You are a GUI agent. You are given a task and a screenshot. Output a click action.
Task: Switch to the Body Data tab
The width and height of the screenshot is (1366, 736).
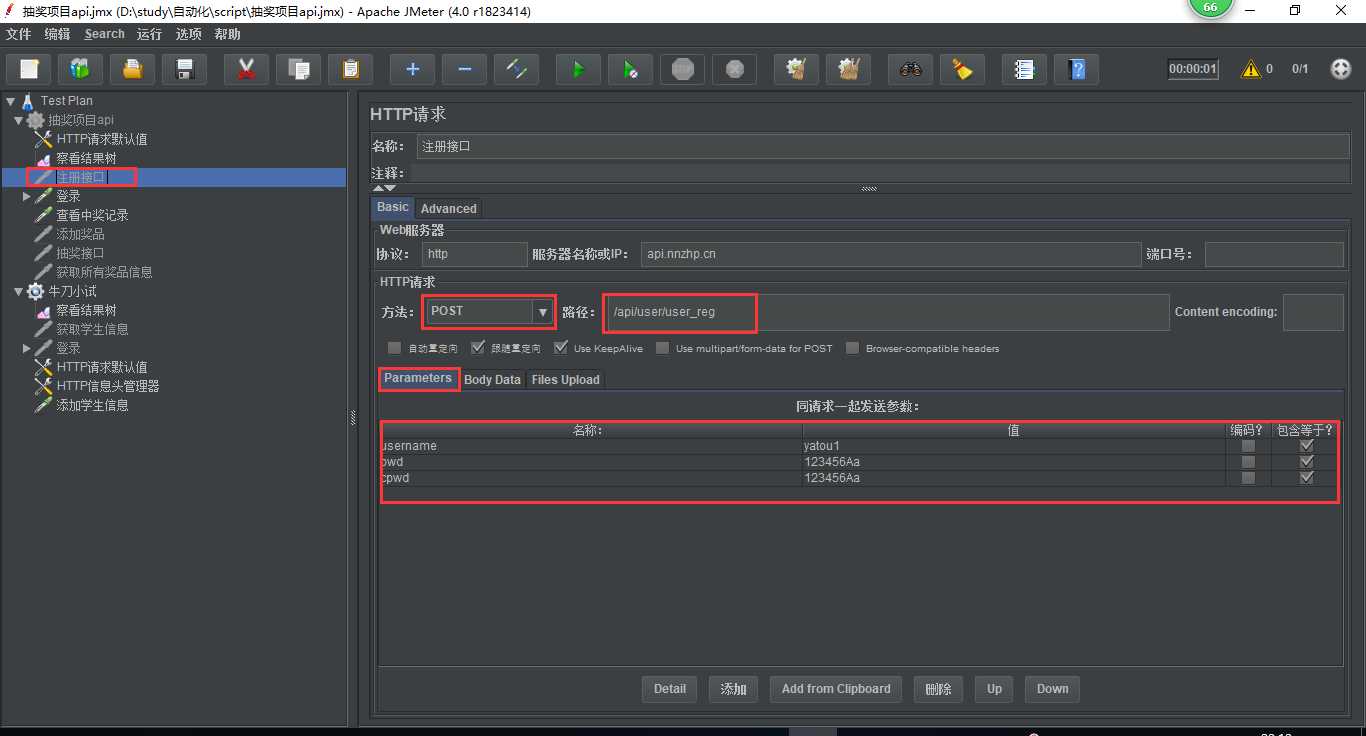point(492,380)
